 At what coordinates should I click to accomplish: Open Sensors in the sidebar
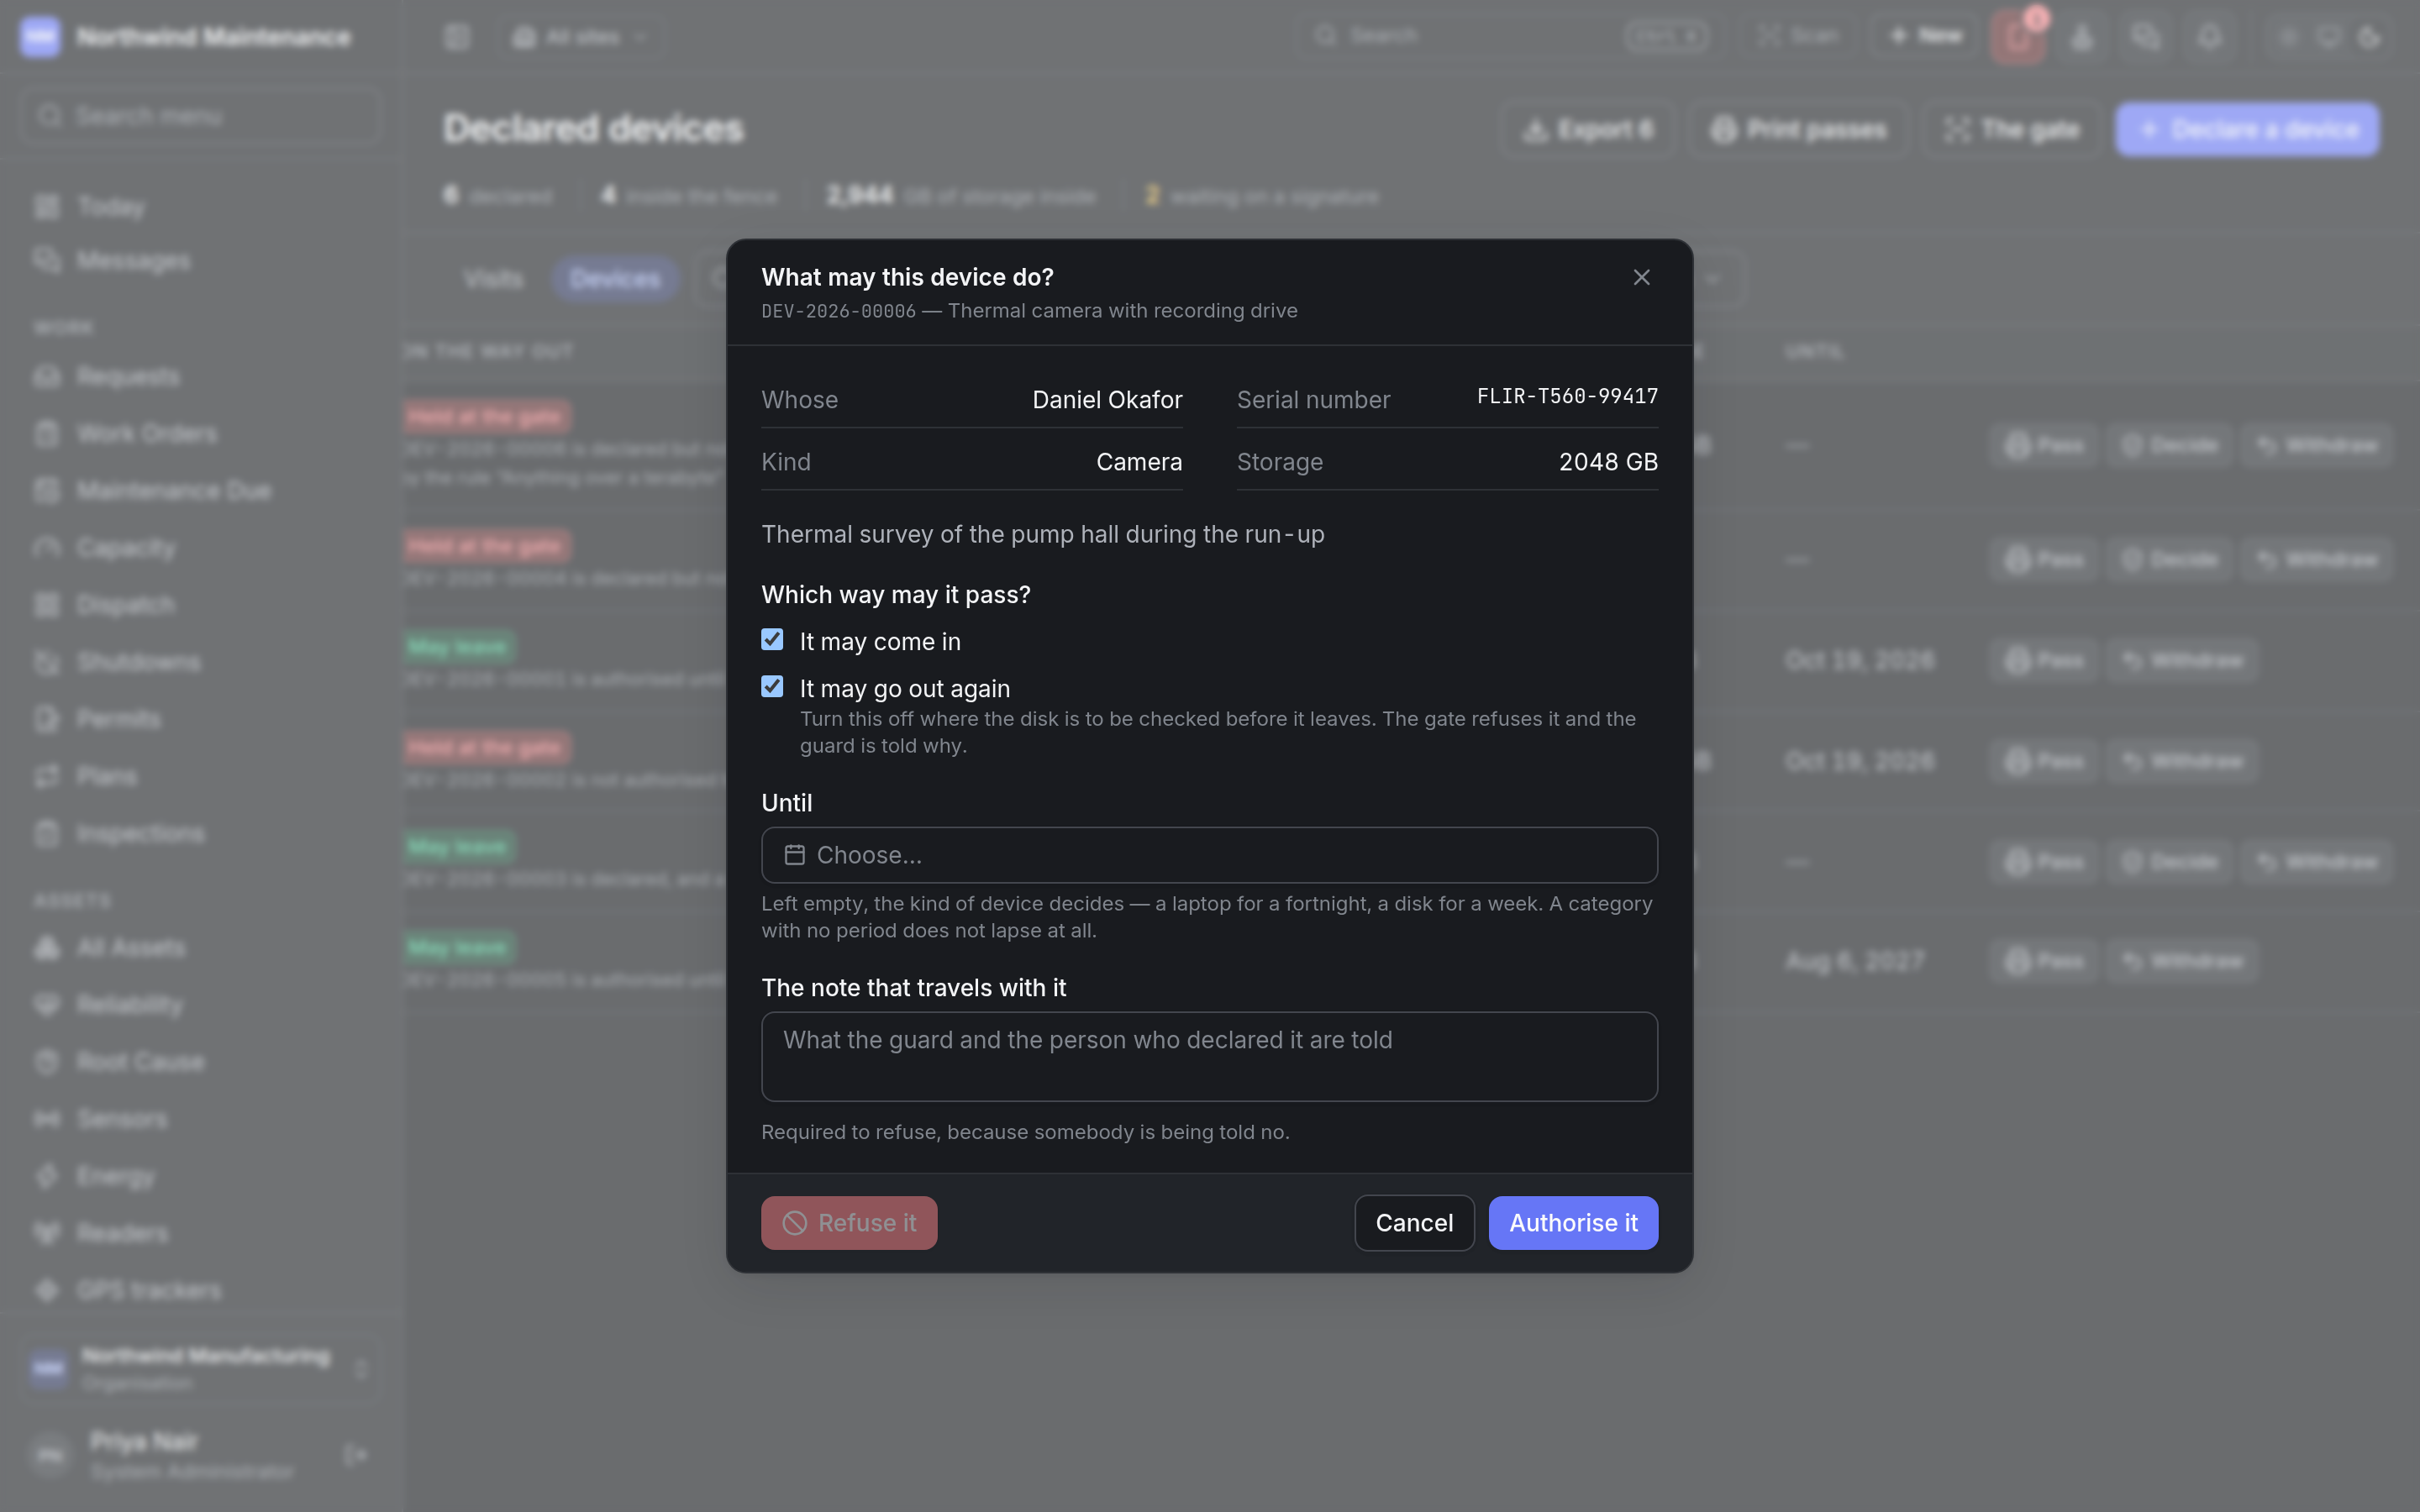200,1118
